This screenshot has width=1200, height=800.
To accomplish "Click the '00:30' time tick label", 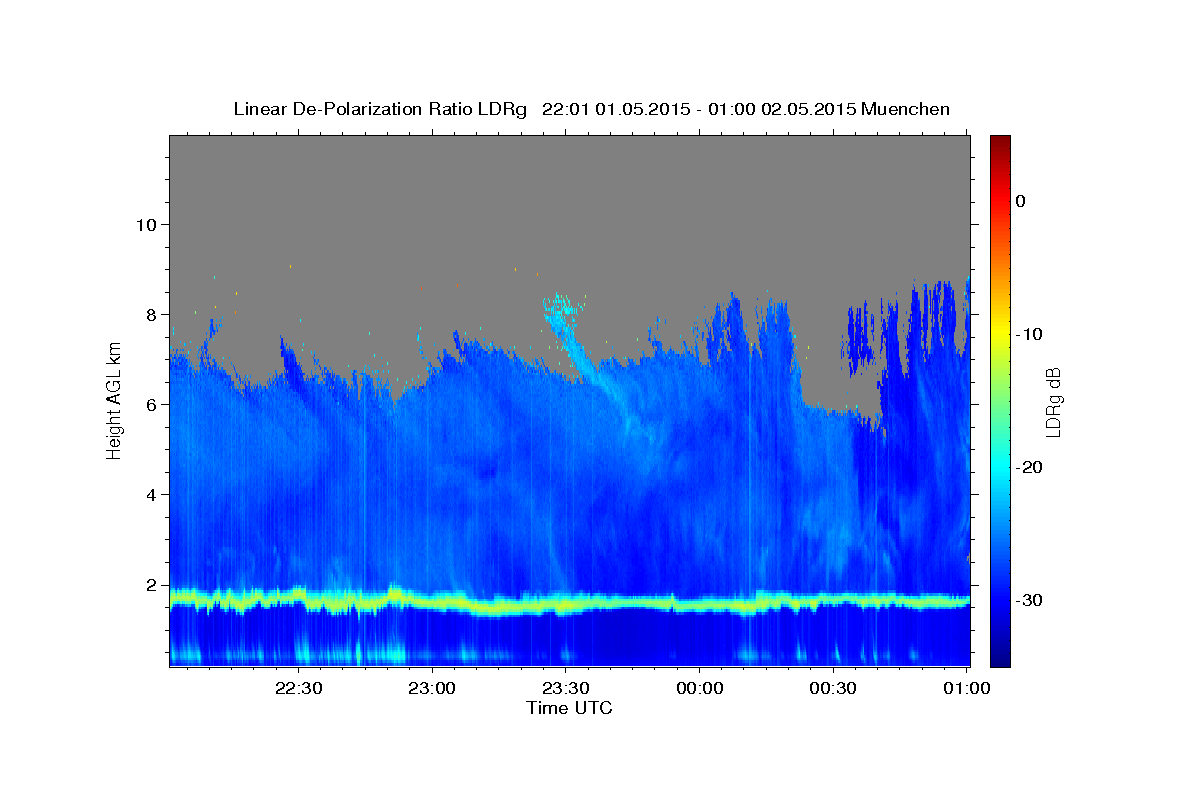I will click(832, 689).
